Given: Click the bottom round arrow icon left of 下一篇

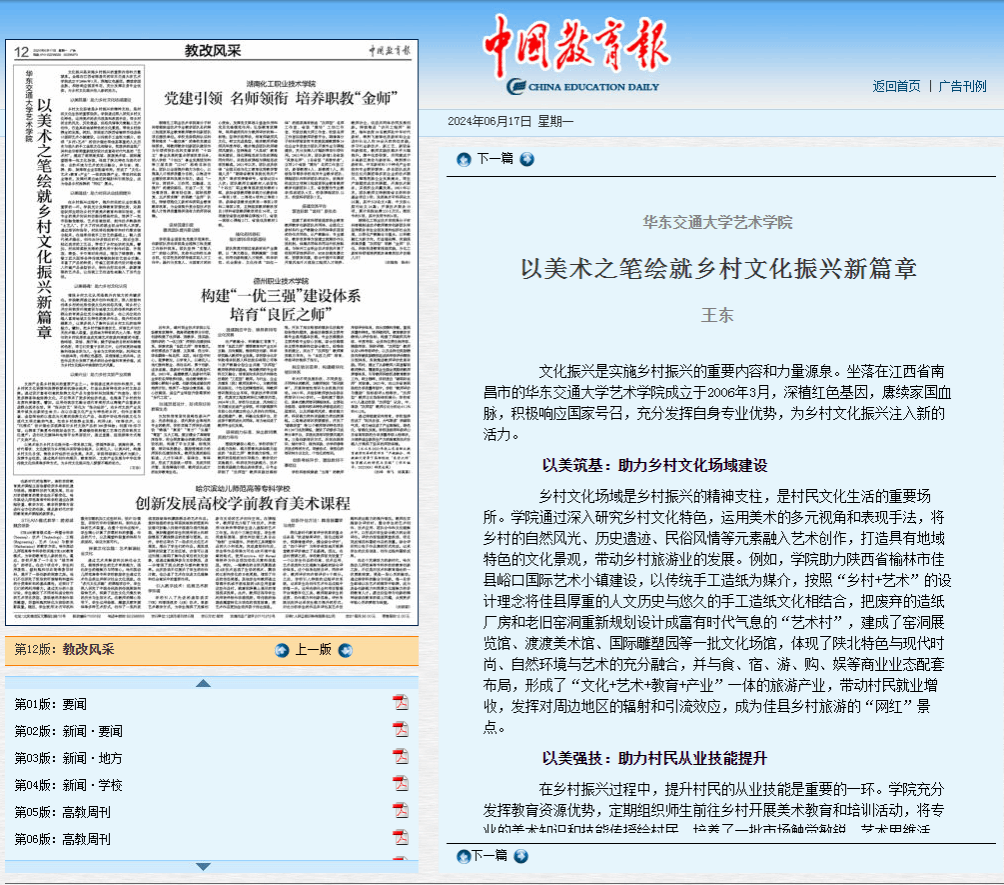Looking at the screenshot, I should (463, 856).
